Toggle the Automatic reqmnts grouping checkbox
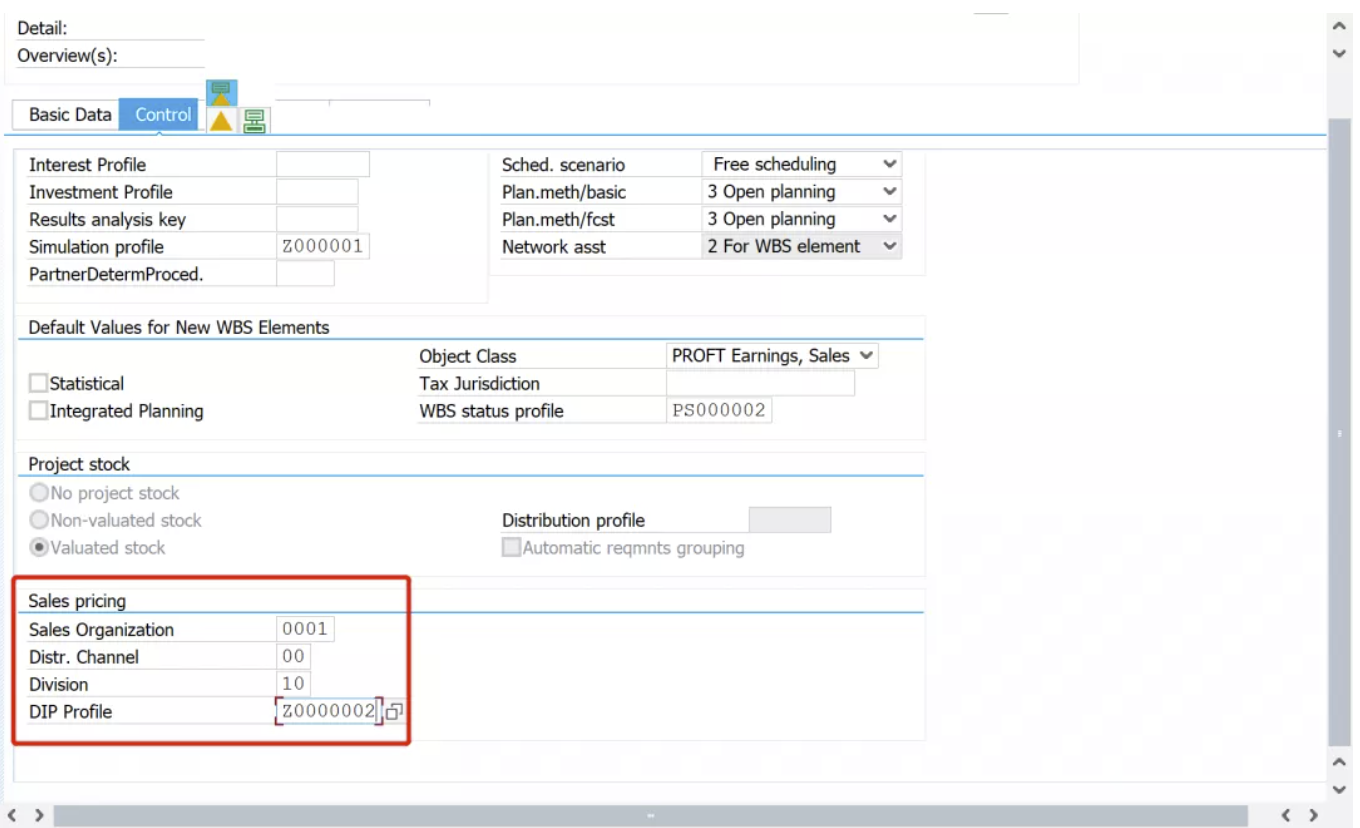Image resolution: width=1360 pixels, height=828 pixels. 511,548
